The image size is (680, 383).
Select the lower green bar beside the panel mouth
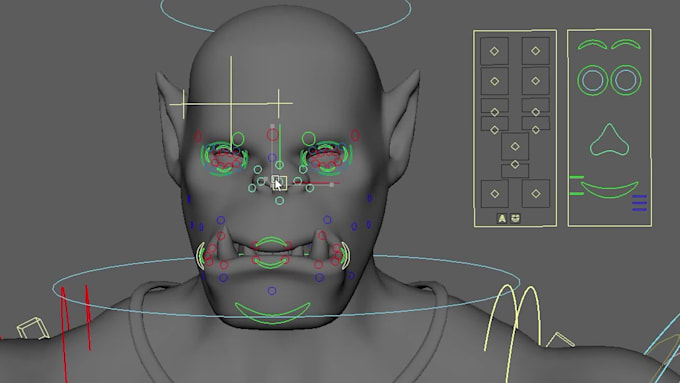pos(577,193)
